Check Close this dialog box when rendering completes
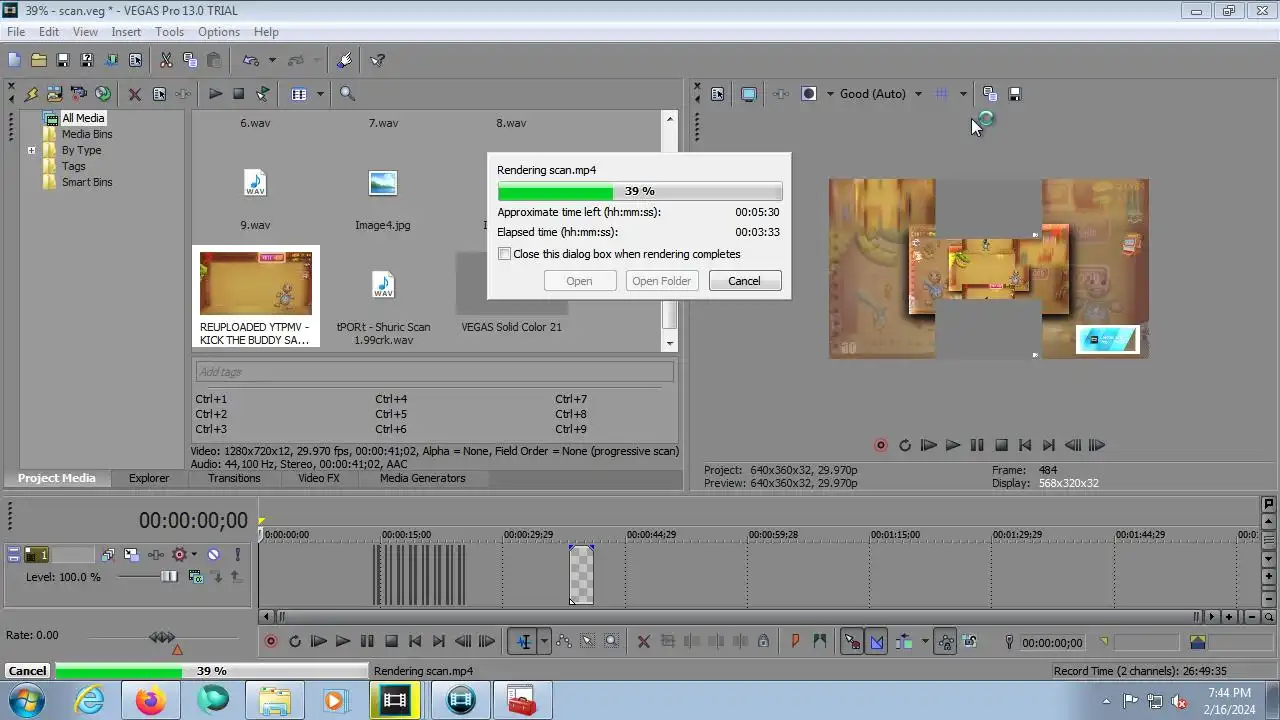The image size is (1280, 720). point(505,254)
